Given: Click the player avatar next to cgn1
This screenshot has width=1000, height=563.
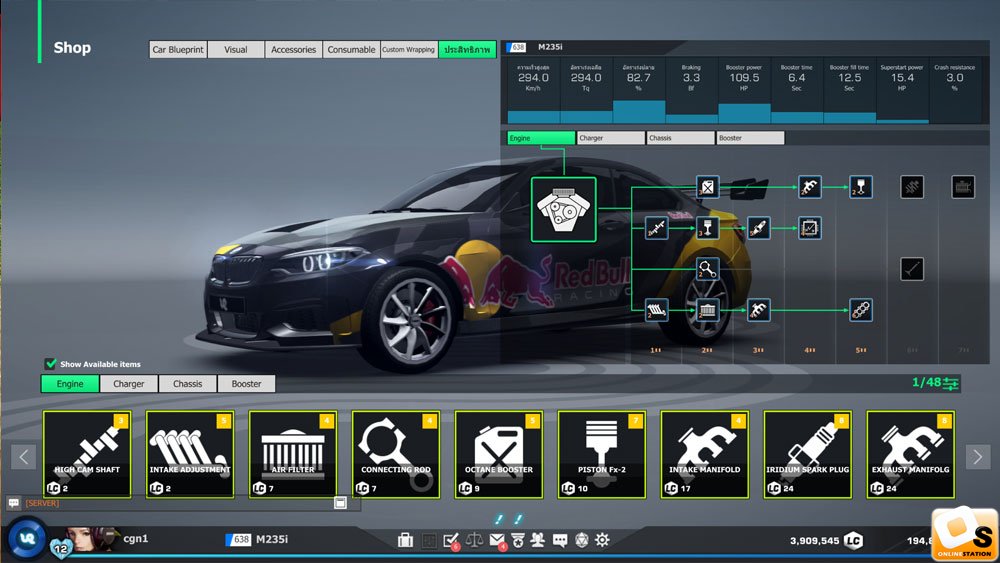Looking at the screenshot, I should tap(92, 539).
